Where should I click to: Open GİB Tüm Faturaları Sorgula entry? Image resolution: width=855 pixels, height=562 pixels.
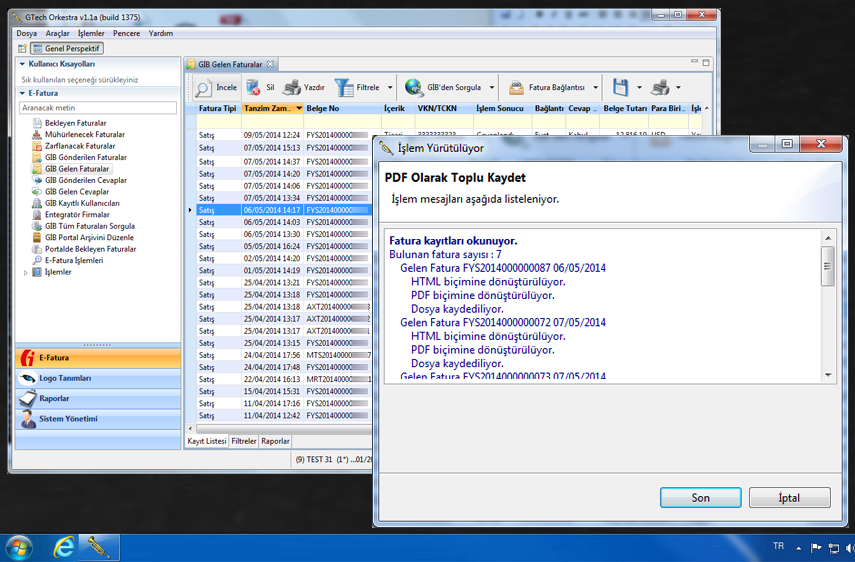tap(89, 226)
